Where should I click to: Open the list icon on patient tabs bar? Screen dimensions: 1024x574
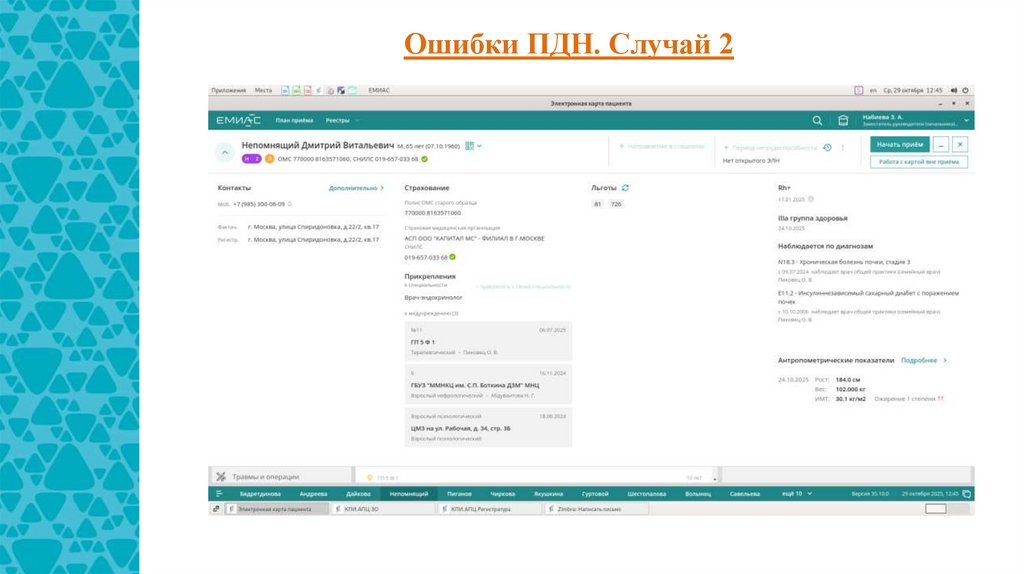coord(219,494)
